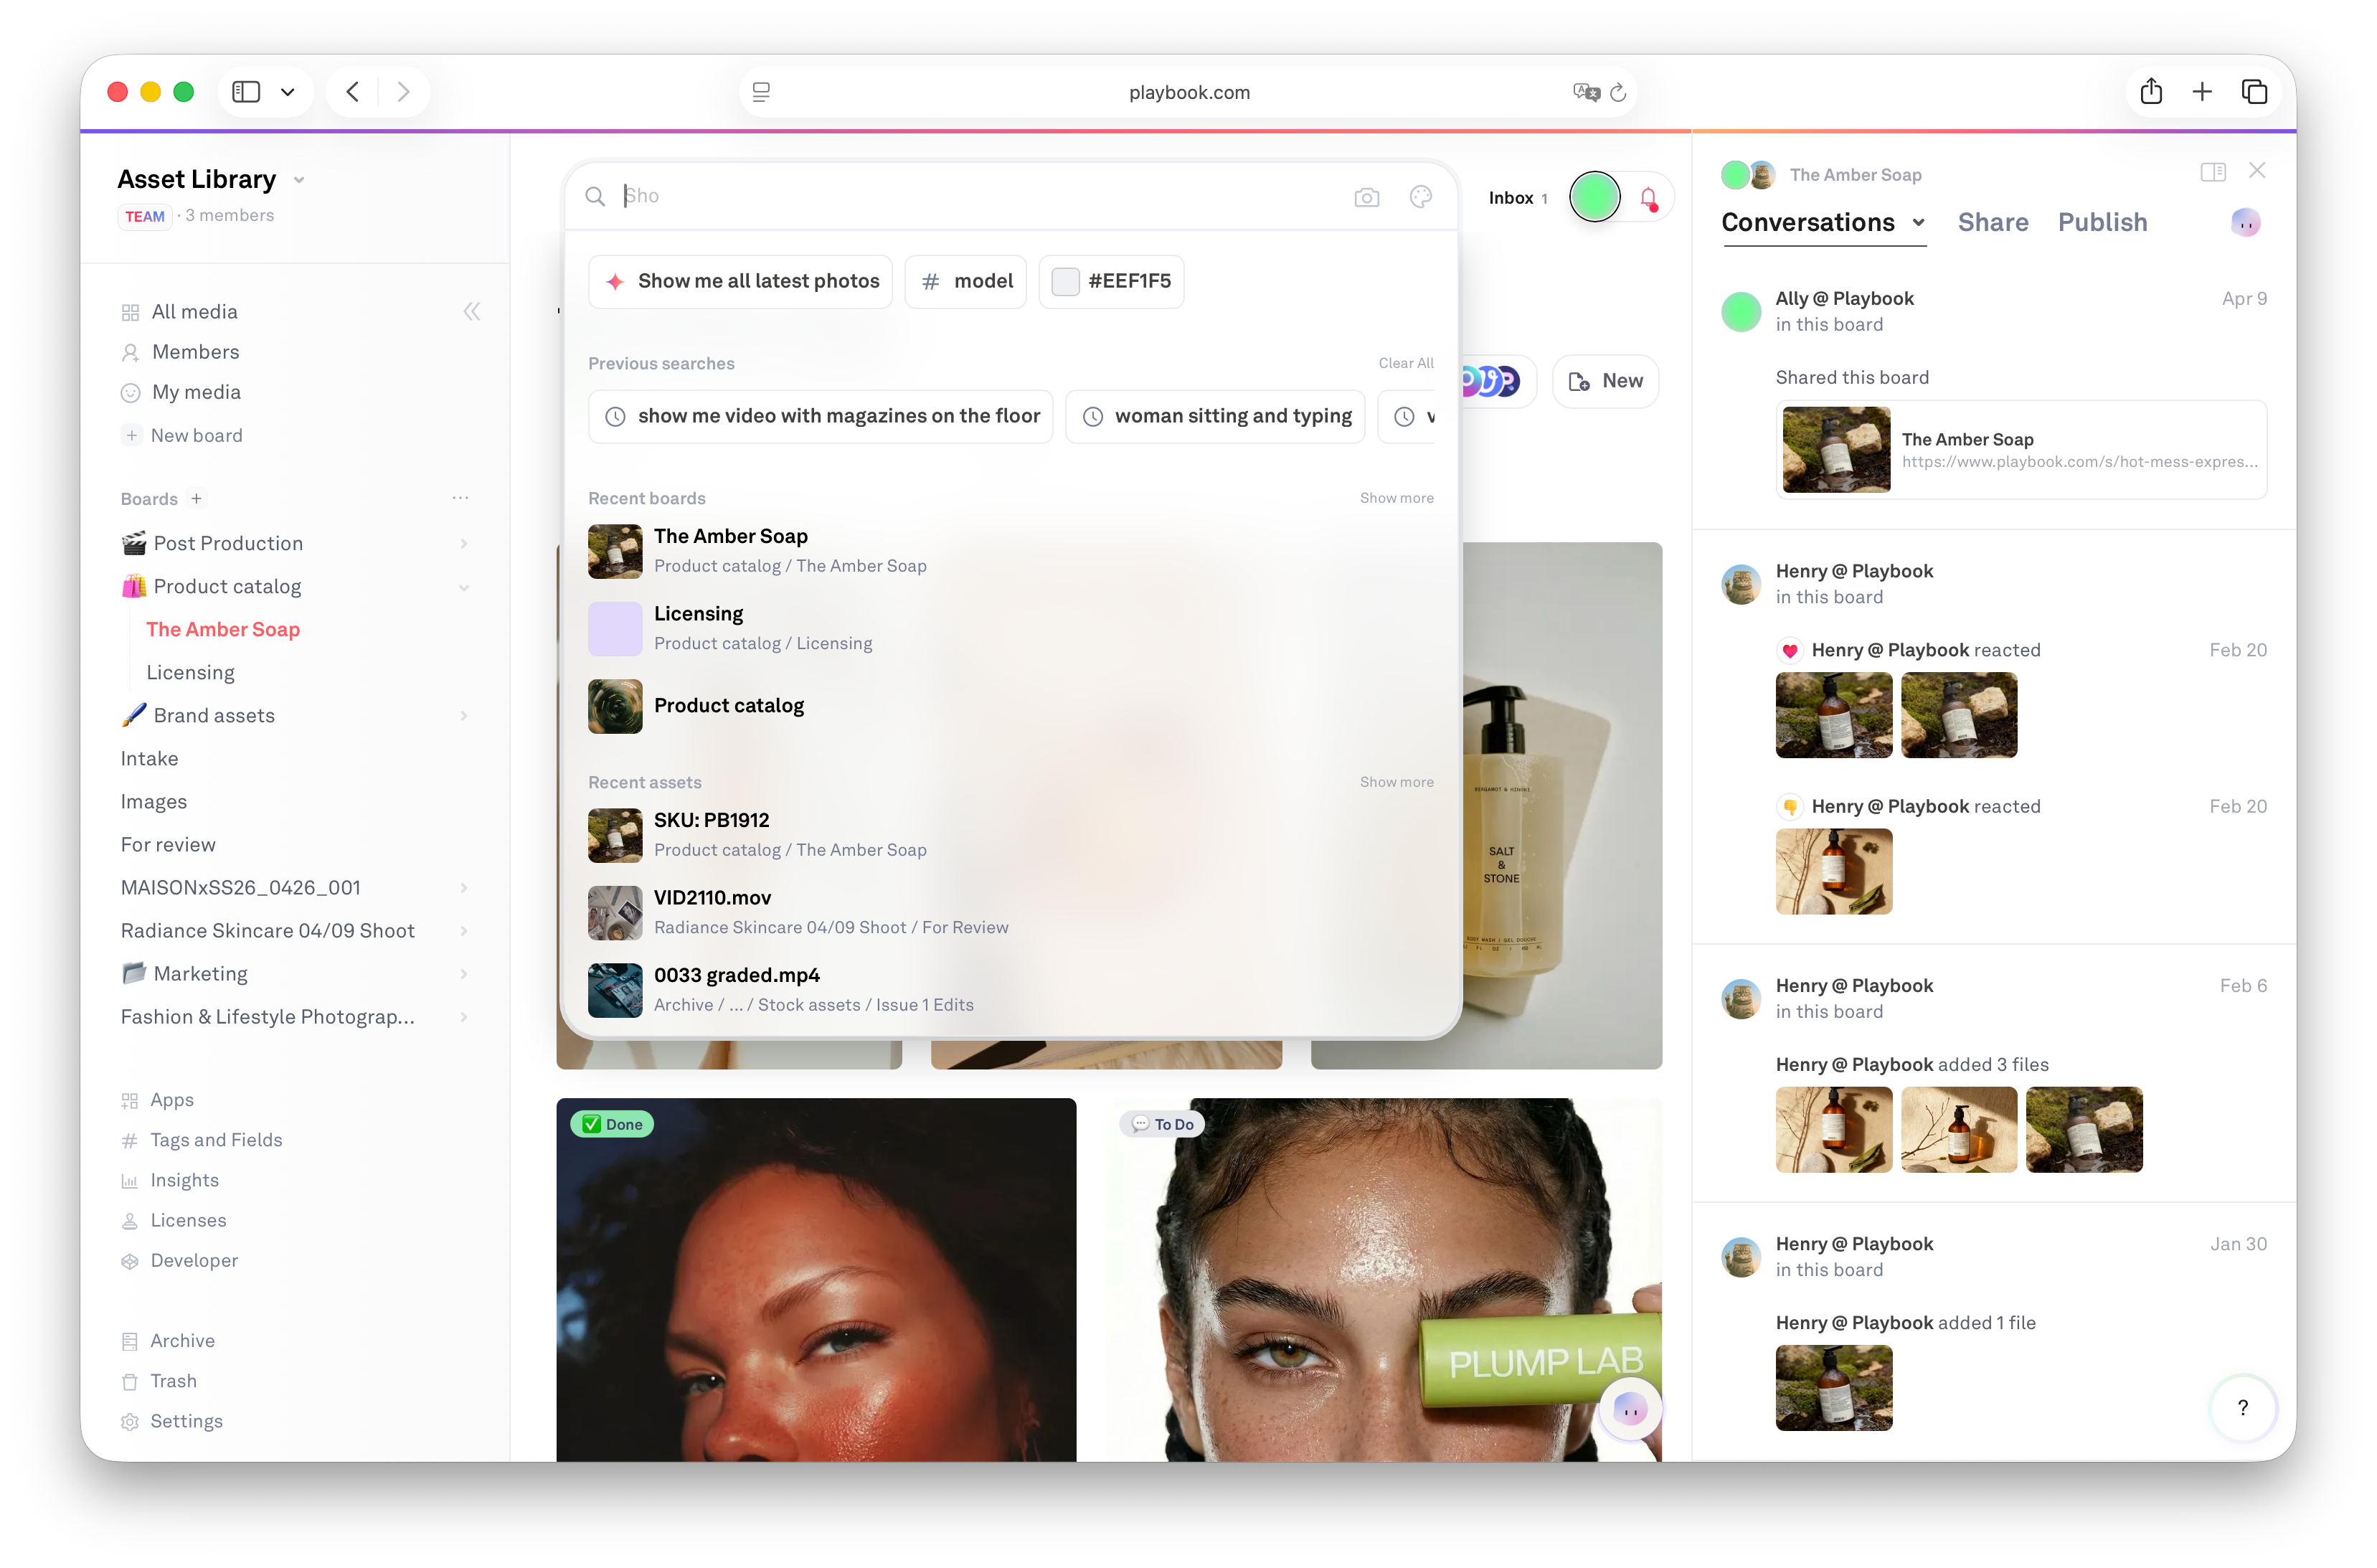Open the Inbox
This screenshot has height=1568, width=2377.
click(x=1517, y=198)
